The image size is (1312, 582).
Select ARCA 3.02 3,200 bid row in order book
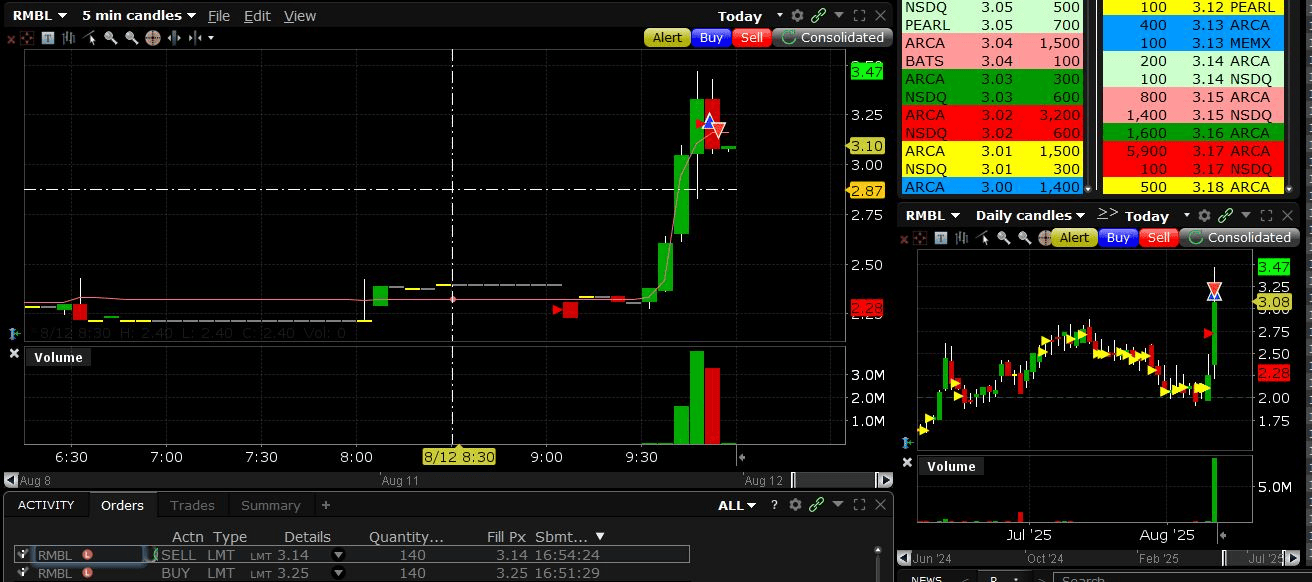(993, 115)
